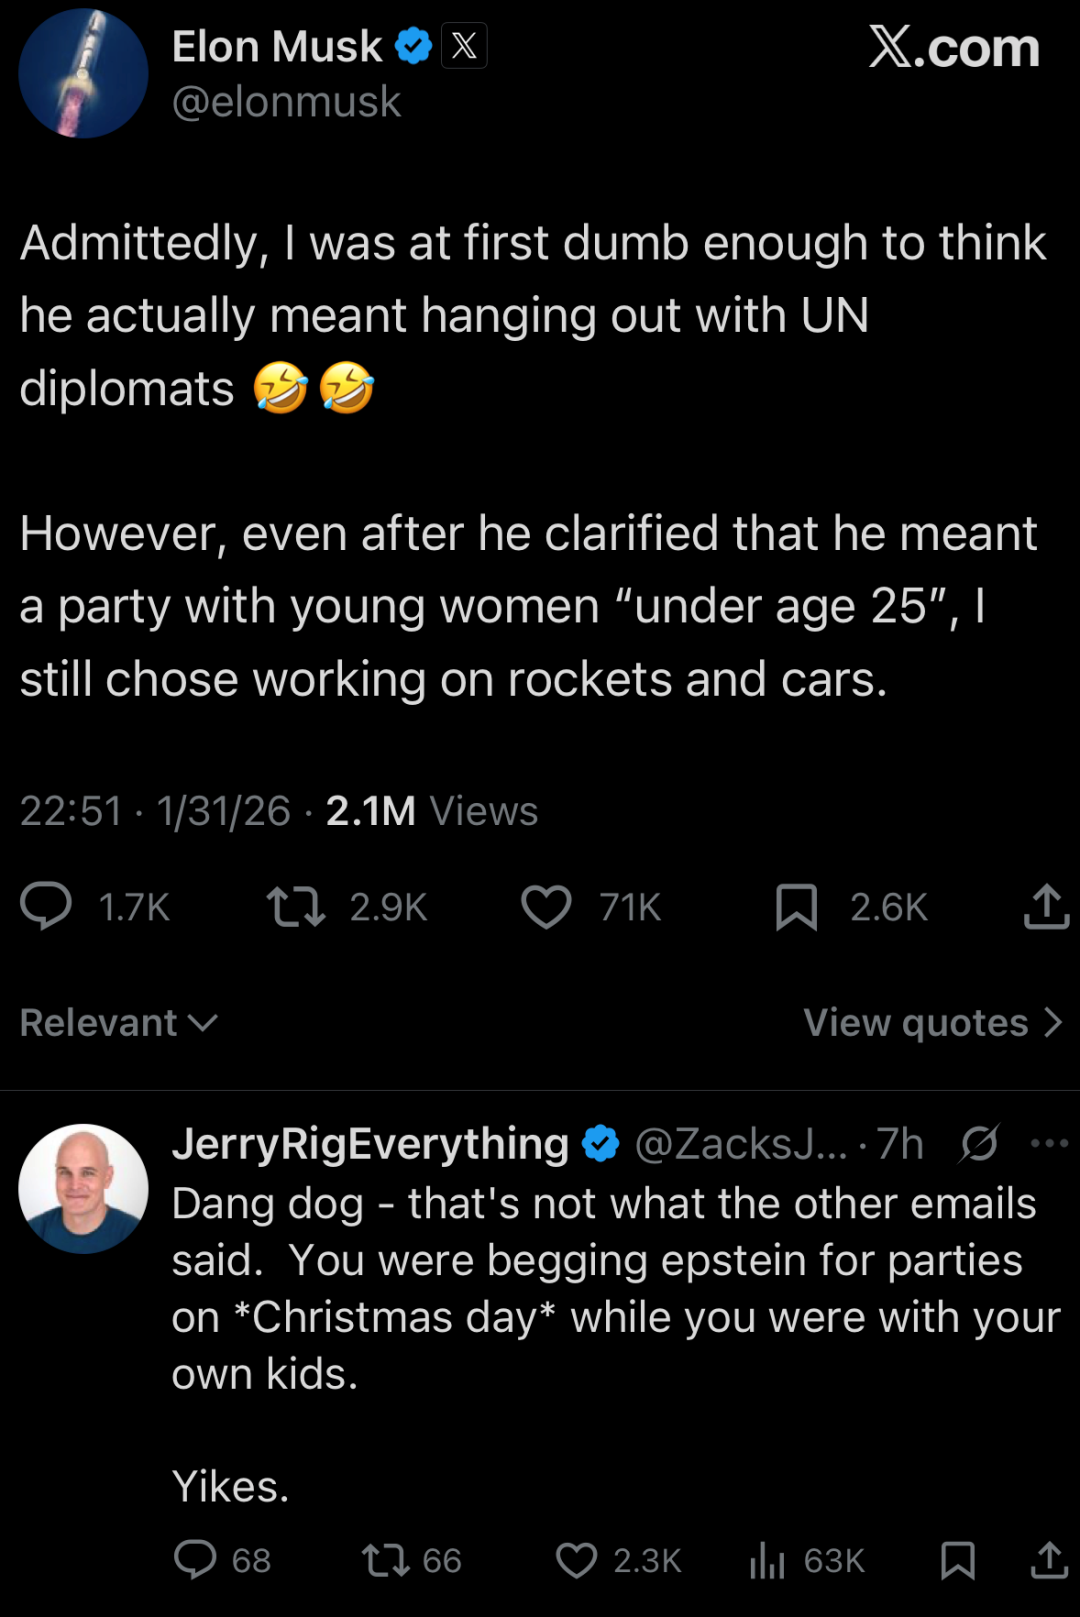This screenshot has height=1617, width=1080.
Task: Bookmark the main post with 2.6K saves
Action: [x=796, y=907]
